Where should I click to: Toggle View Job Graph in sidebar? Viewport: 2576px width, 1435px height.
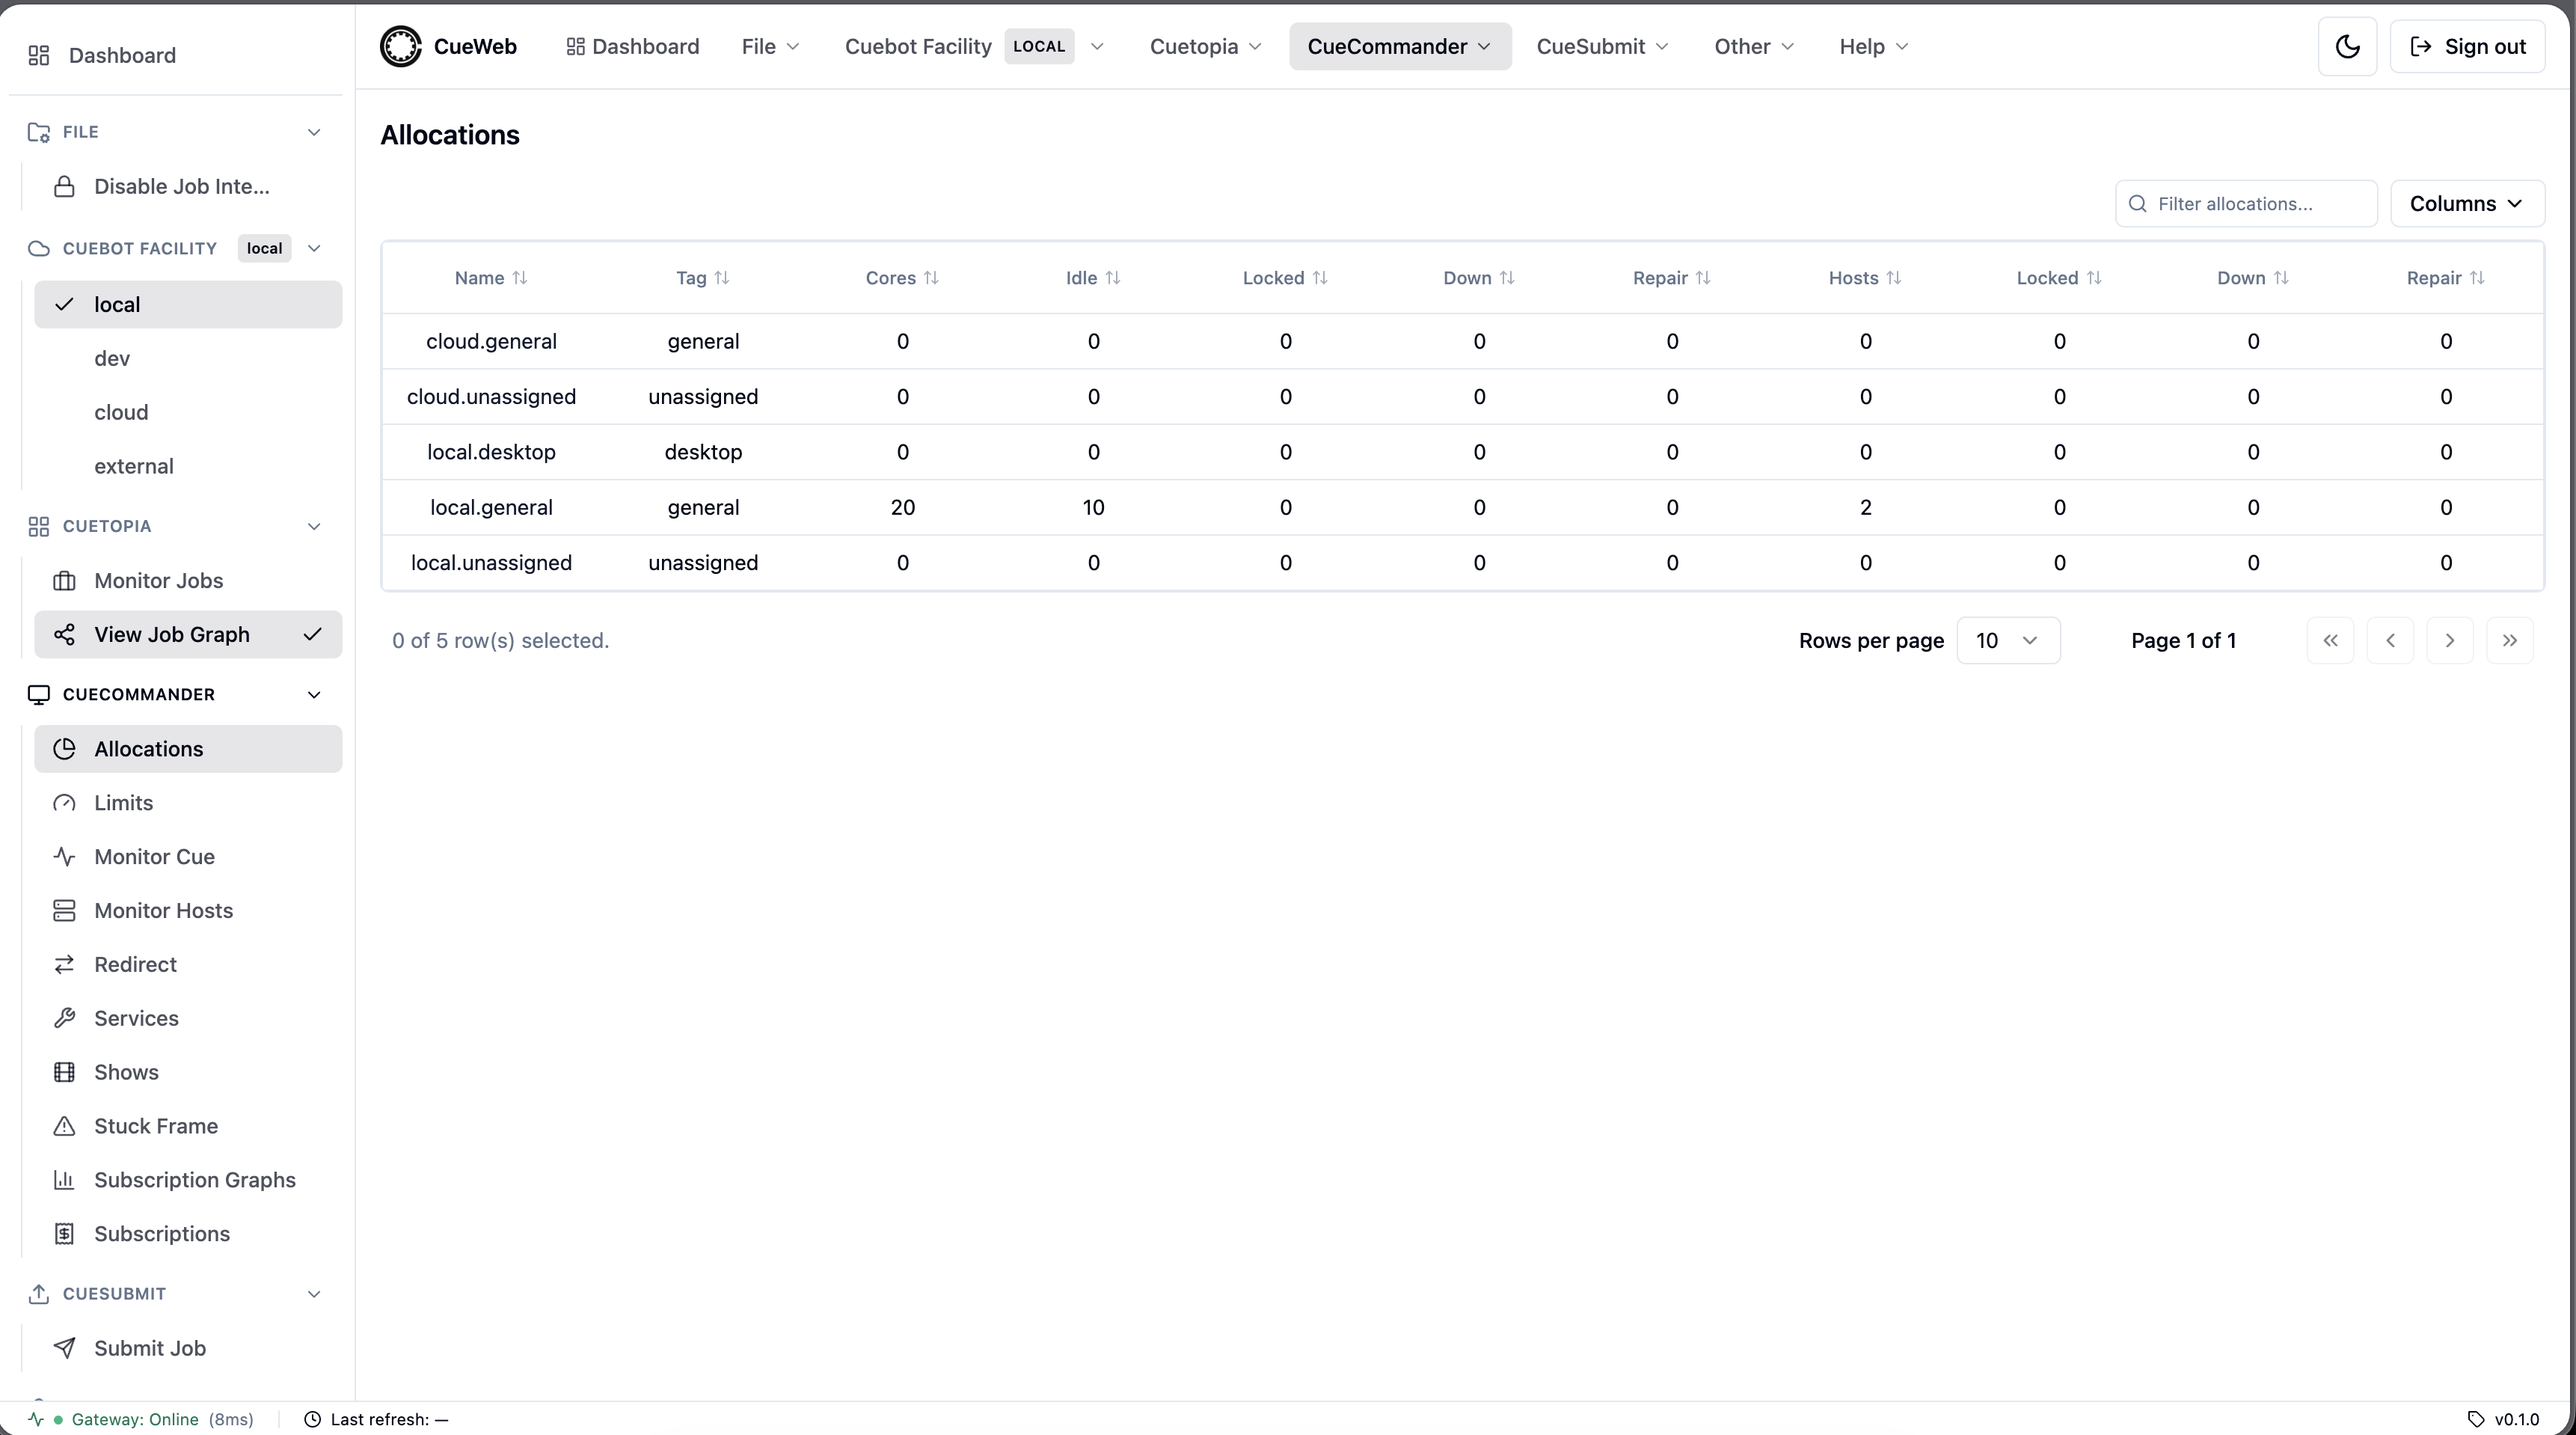pos(188,635)
